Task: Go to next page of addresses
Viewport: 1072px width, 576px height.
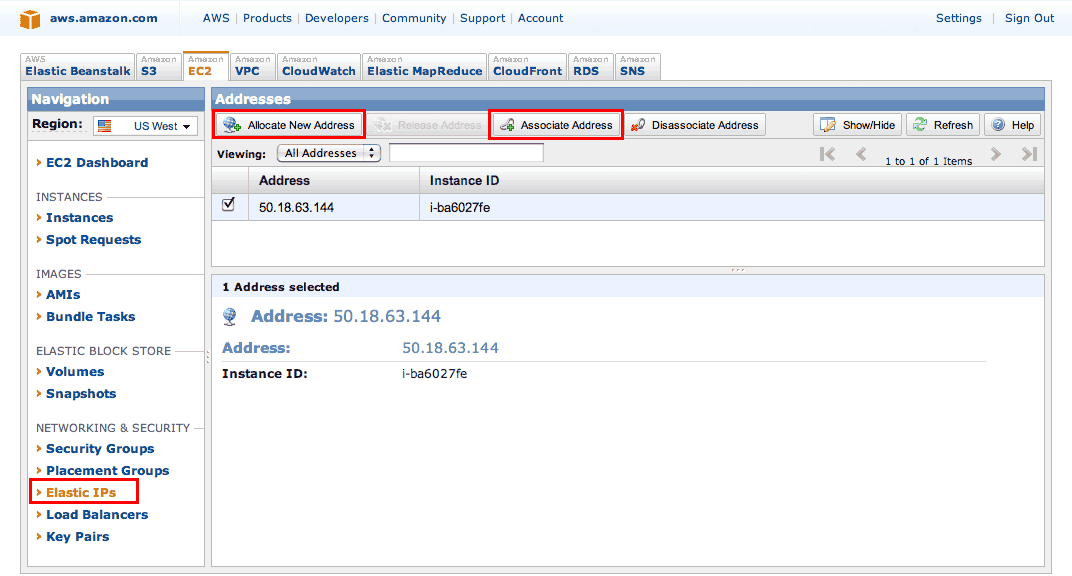Action: pyautogui.click(x=995, y=154)
